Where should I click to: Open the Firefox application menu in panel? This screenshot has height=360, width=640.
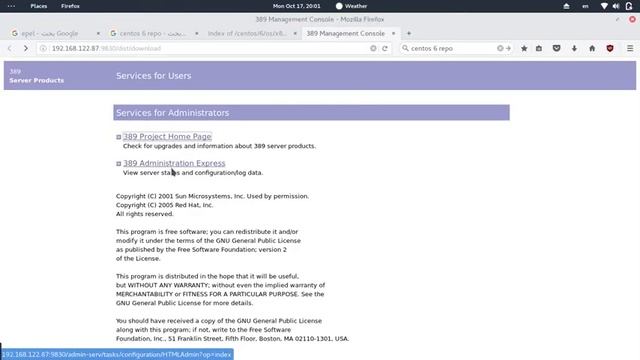(x=70, y=6)
